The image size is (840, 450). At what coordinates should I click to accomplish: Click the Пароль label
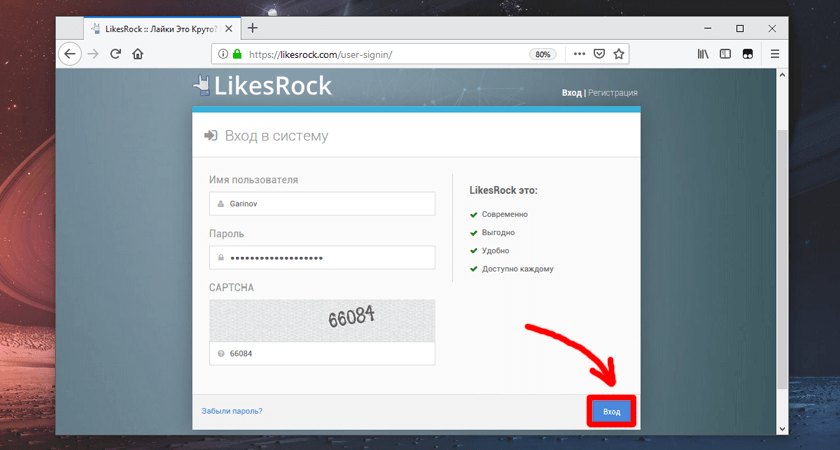[x=227, y=234]
